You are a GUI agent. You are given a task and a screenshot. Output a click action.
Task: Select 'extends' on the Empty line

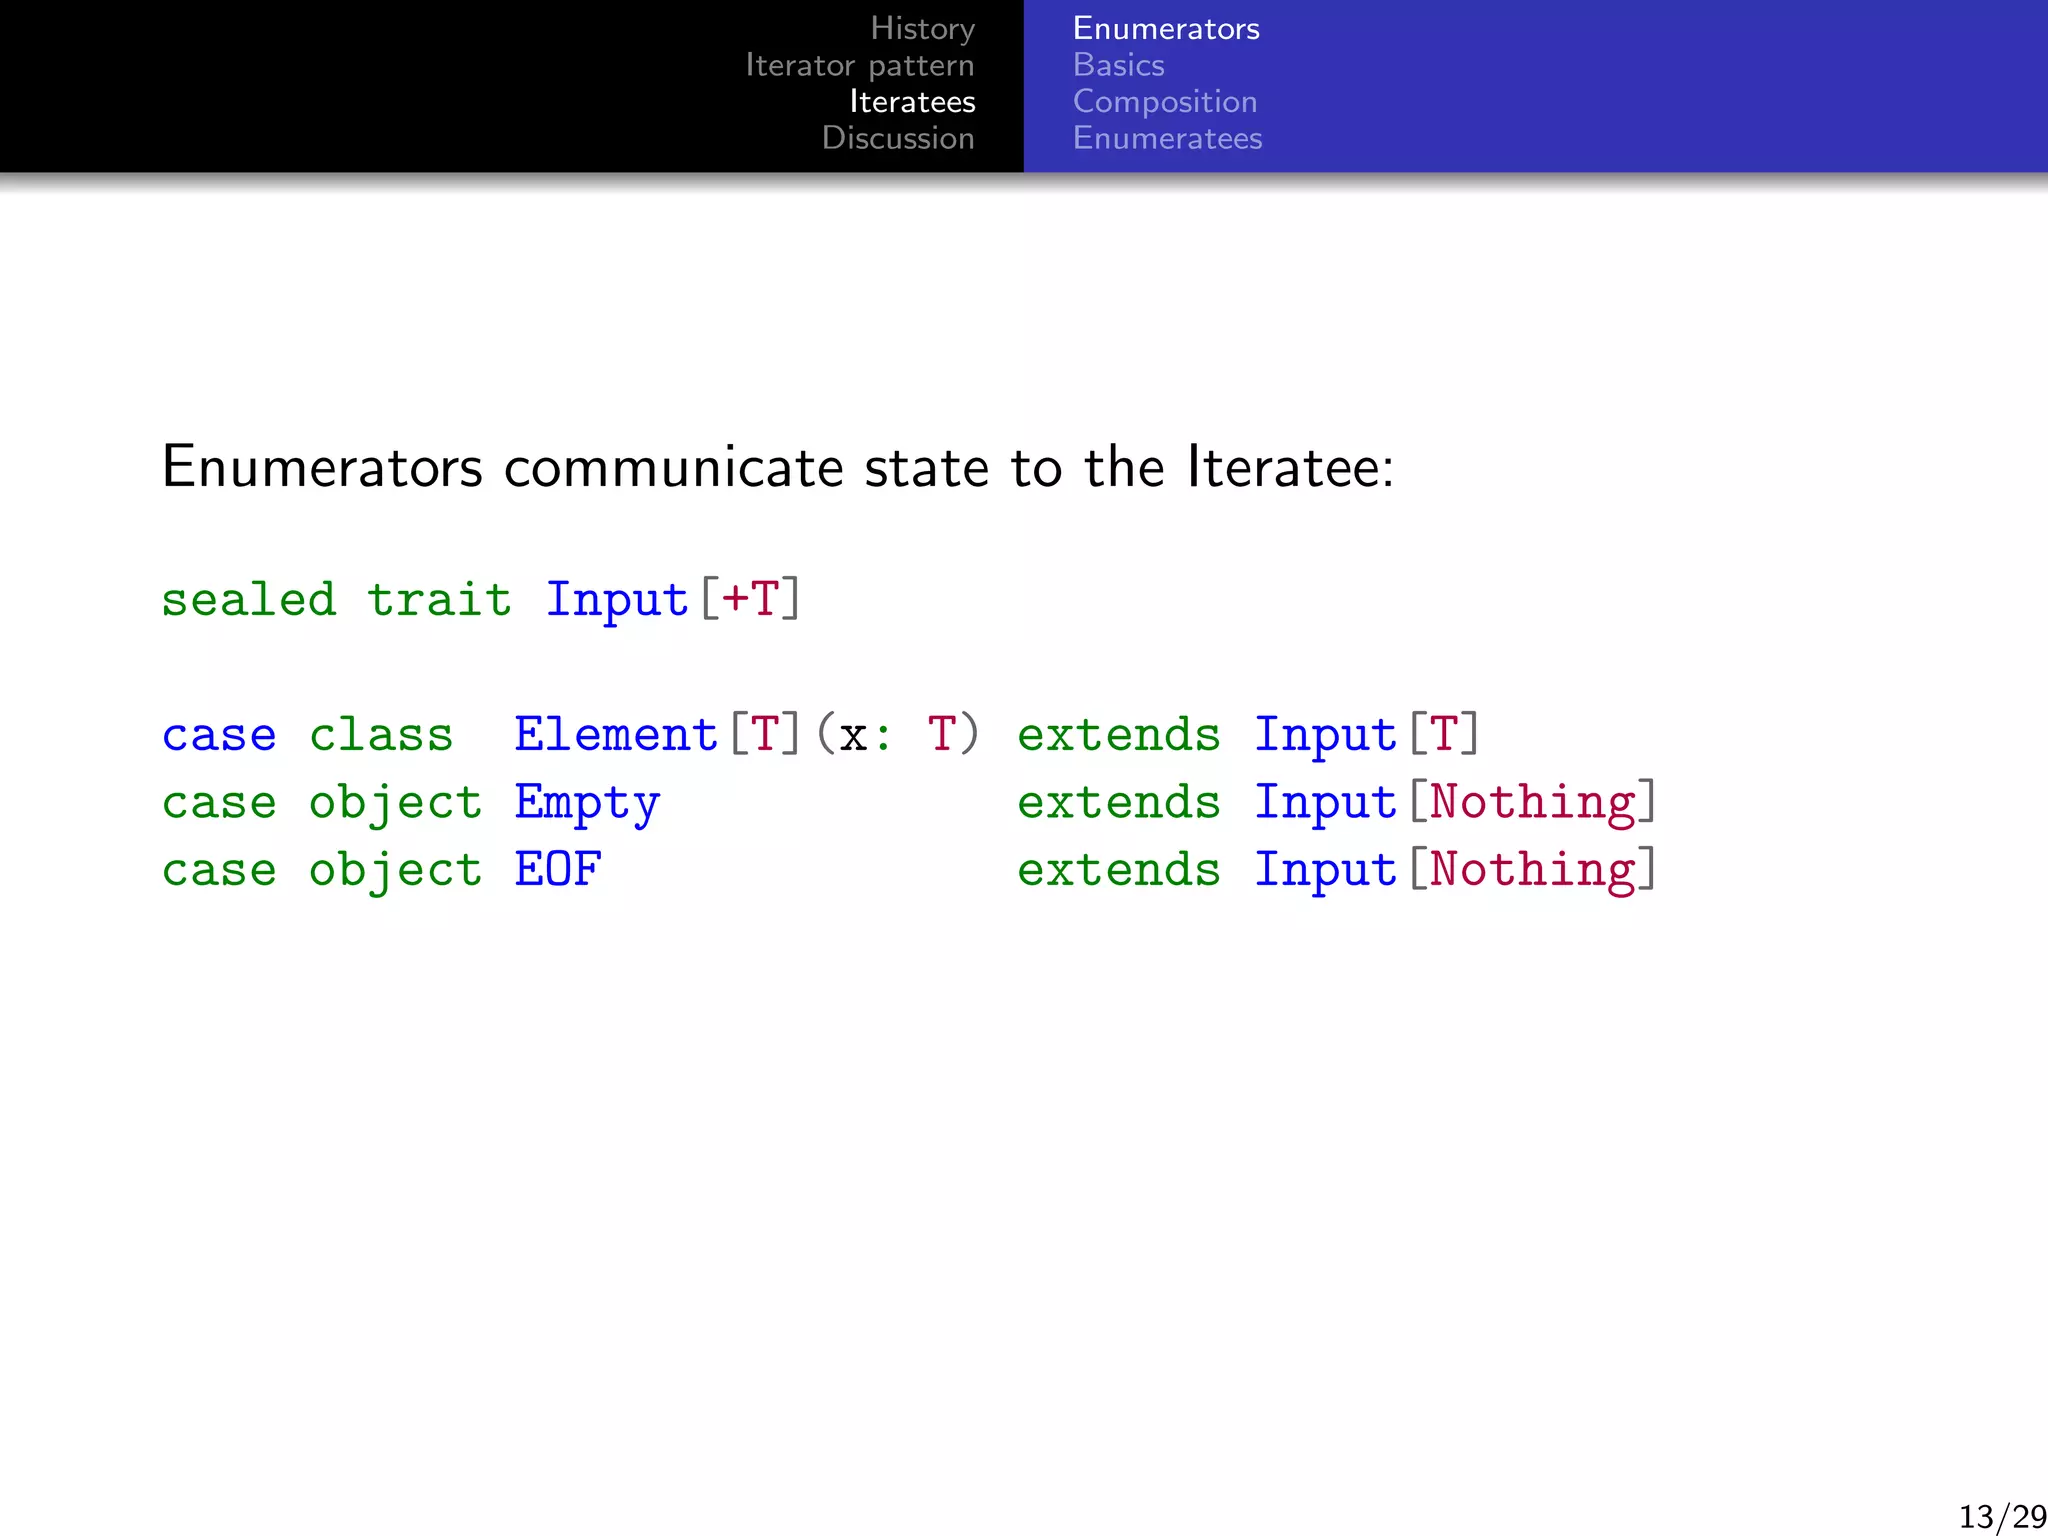pyautogui.click(x=1119, y=803)
